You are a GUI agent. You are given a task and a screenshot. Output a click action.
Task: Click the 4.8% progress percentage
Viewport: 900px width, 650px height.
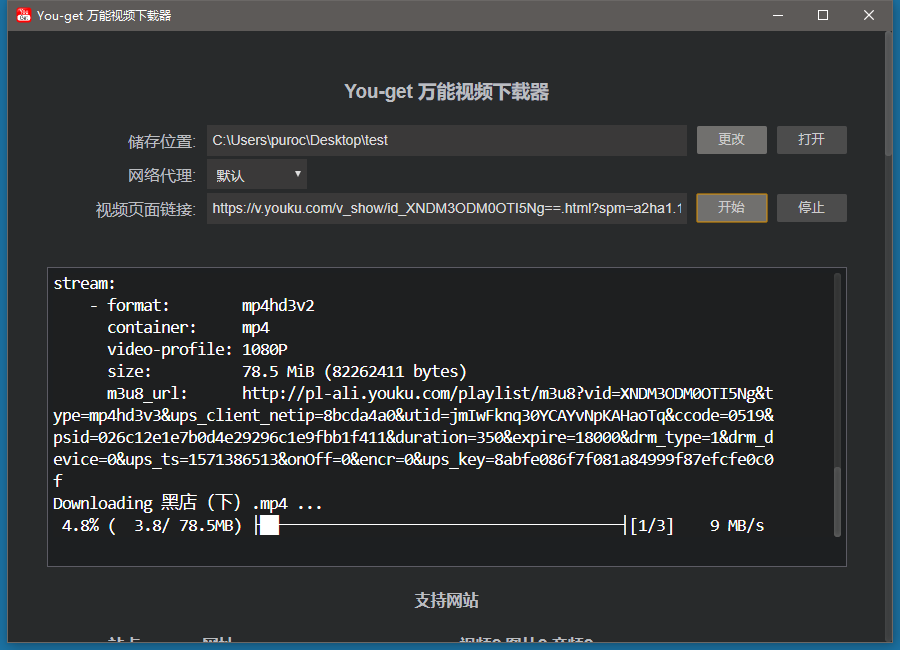pyautogui.click(x=80, y=525)
